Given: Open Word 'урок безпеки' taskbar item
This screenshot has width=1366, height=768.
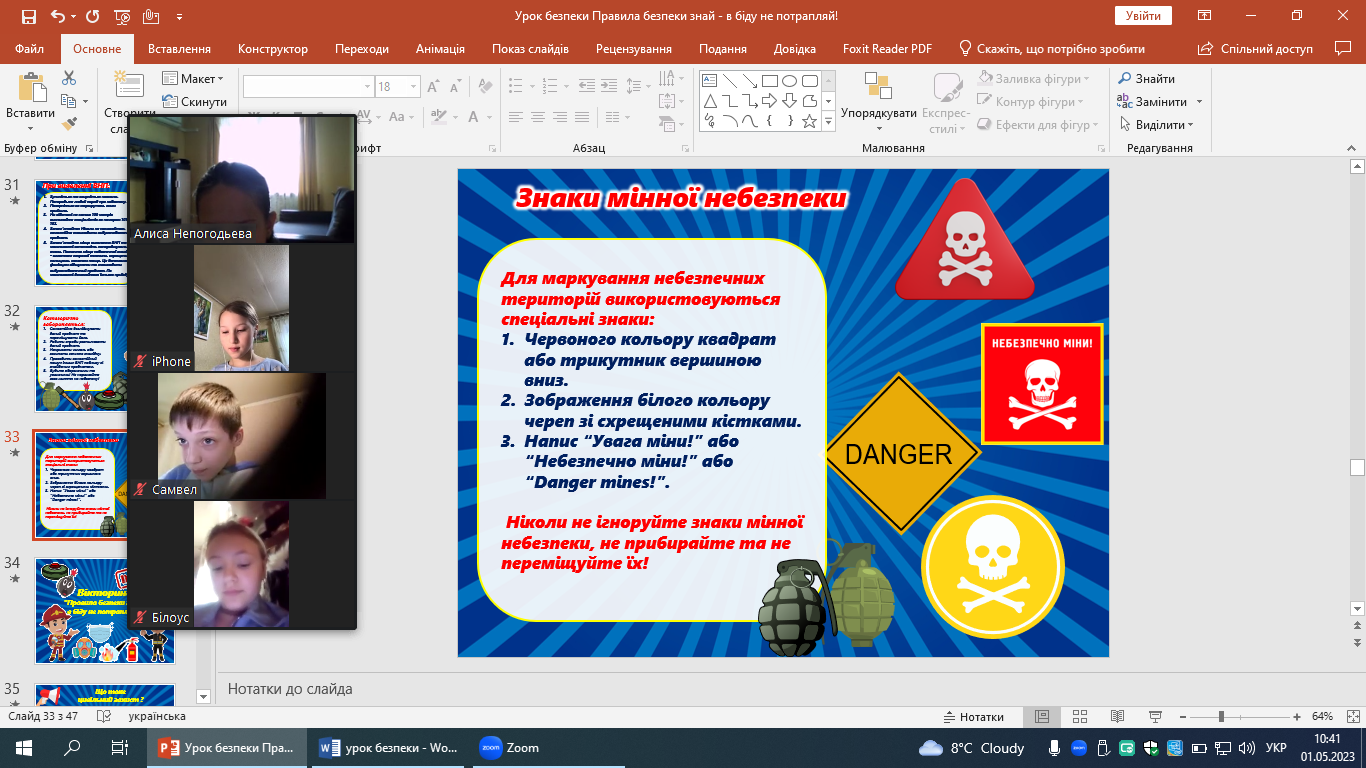Looking at the screenshot, I should pyautogui.click(x=389, y=748).
